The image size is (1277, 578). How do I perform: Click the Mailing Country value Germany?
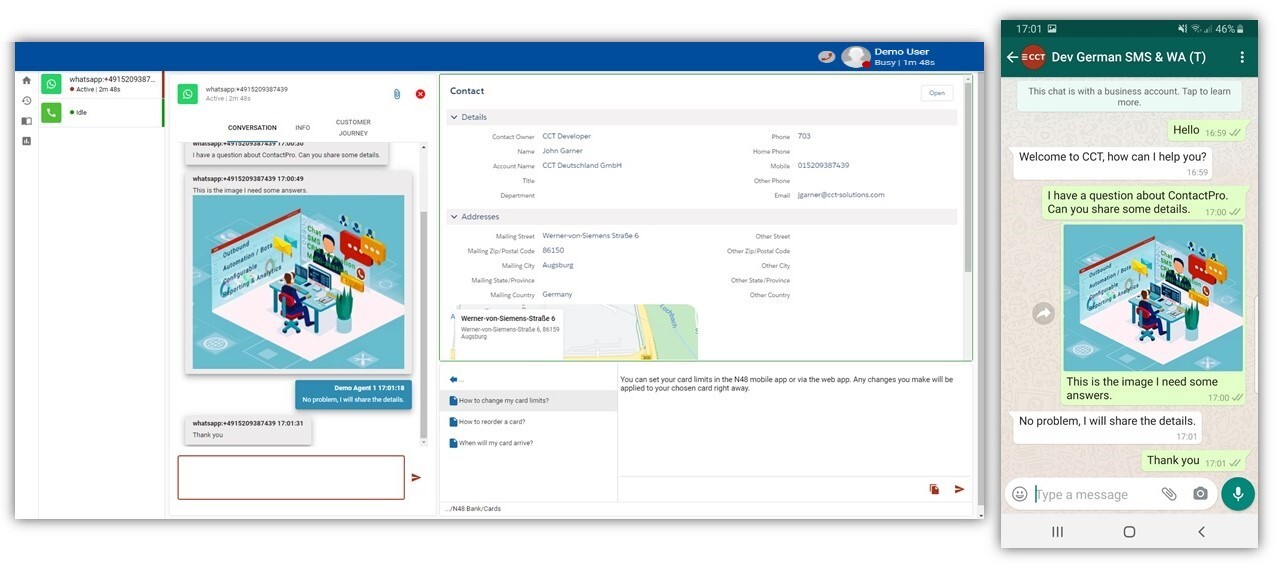pyautogui.click(x=557, y=294)
